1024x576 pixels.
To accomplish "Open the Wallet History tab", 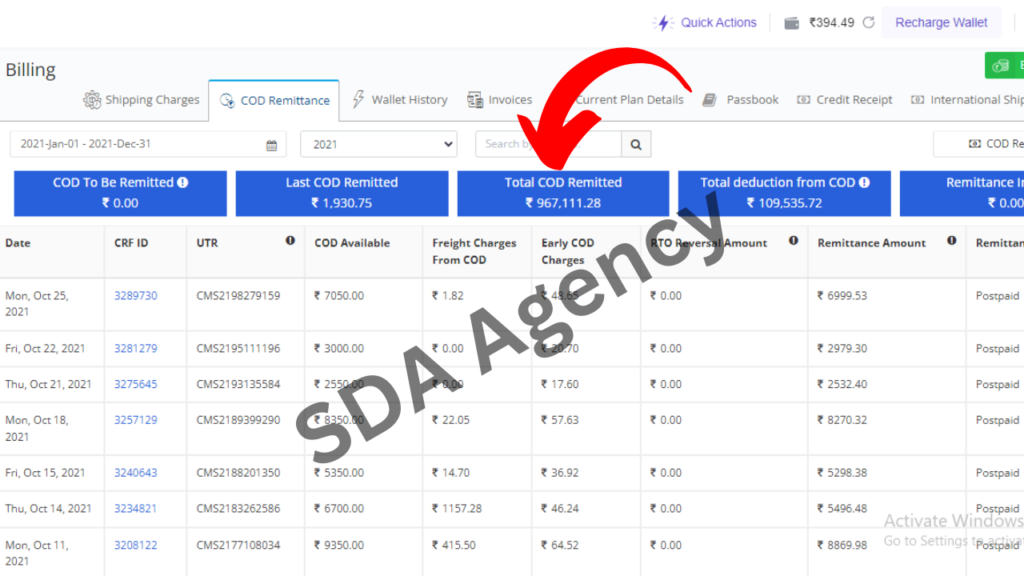I will tap(399, 100).
